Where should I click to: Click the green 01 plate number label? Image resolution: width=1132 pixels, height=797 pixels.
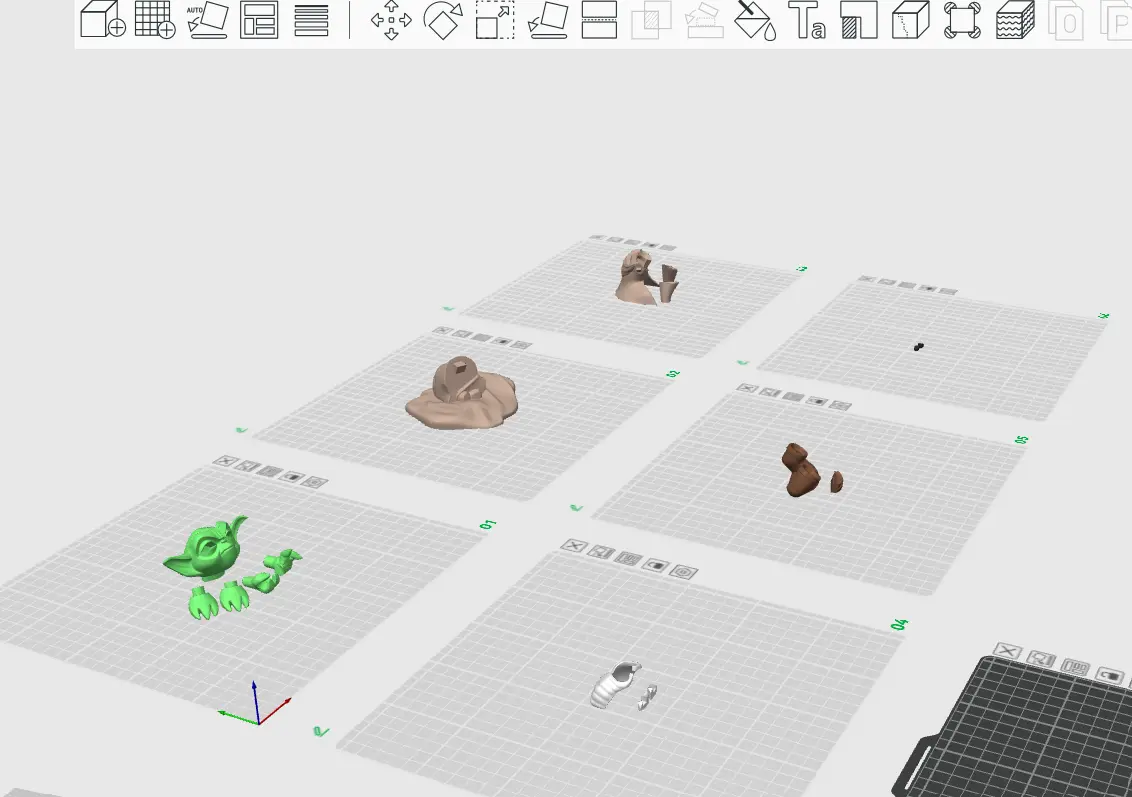tap(489, 525)
